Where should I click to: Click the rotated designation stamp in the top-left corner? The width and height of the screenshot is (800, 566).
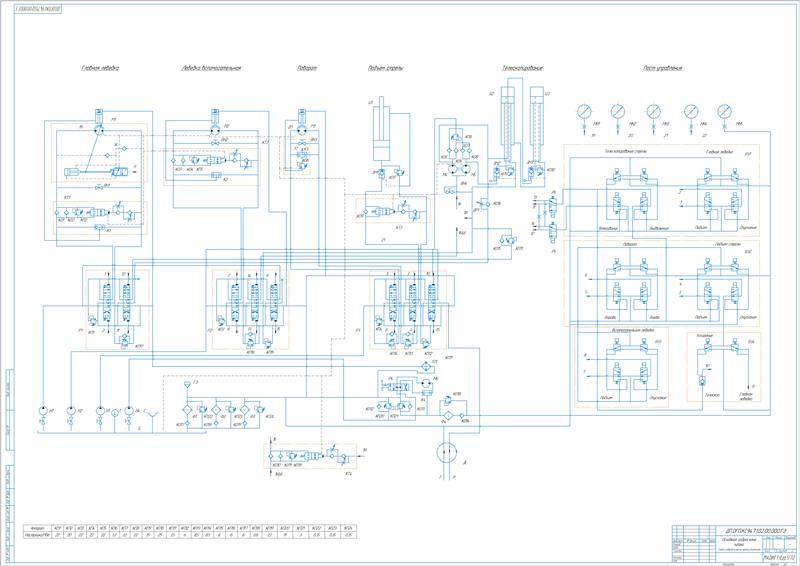(x=38, y=9)
